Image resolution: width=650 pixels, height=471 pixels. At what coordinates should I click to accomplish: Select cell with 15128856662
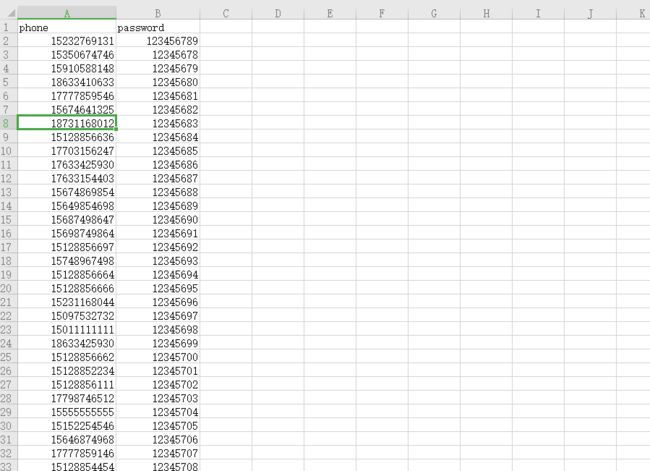(x=67, y=357)
